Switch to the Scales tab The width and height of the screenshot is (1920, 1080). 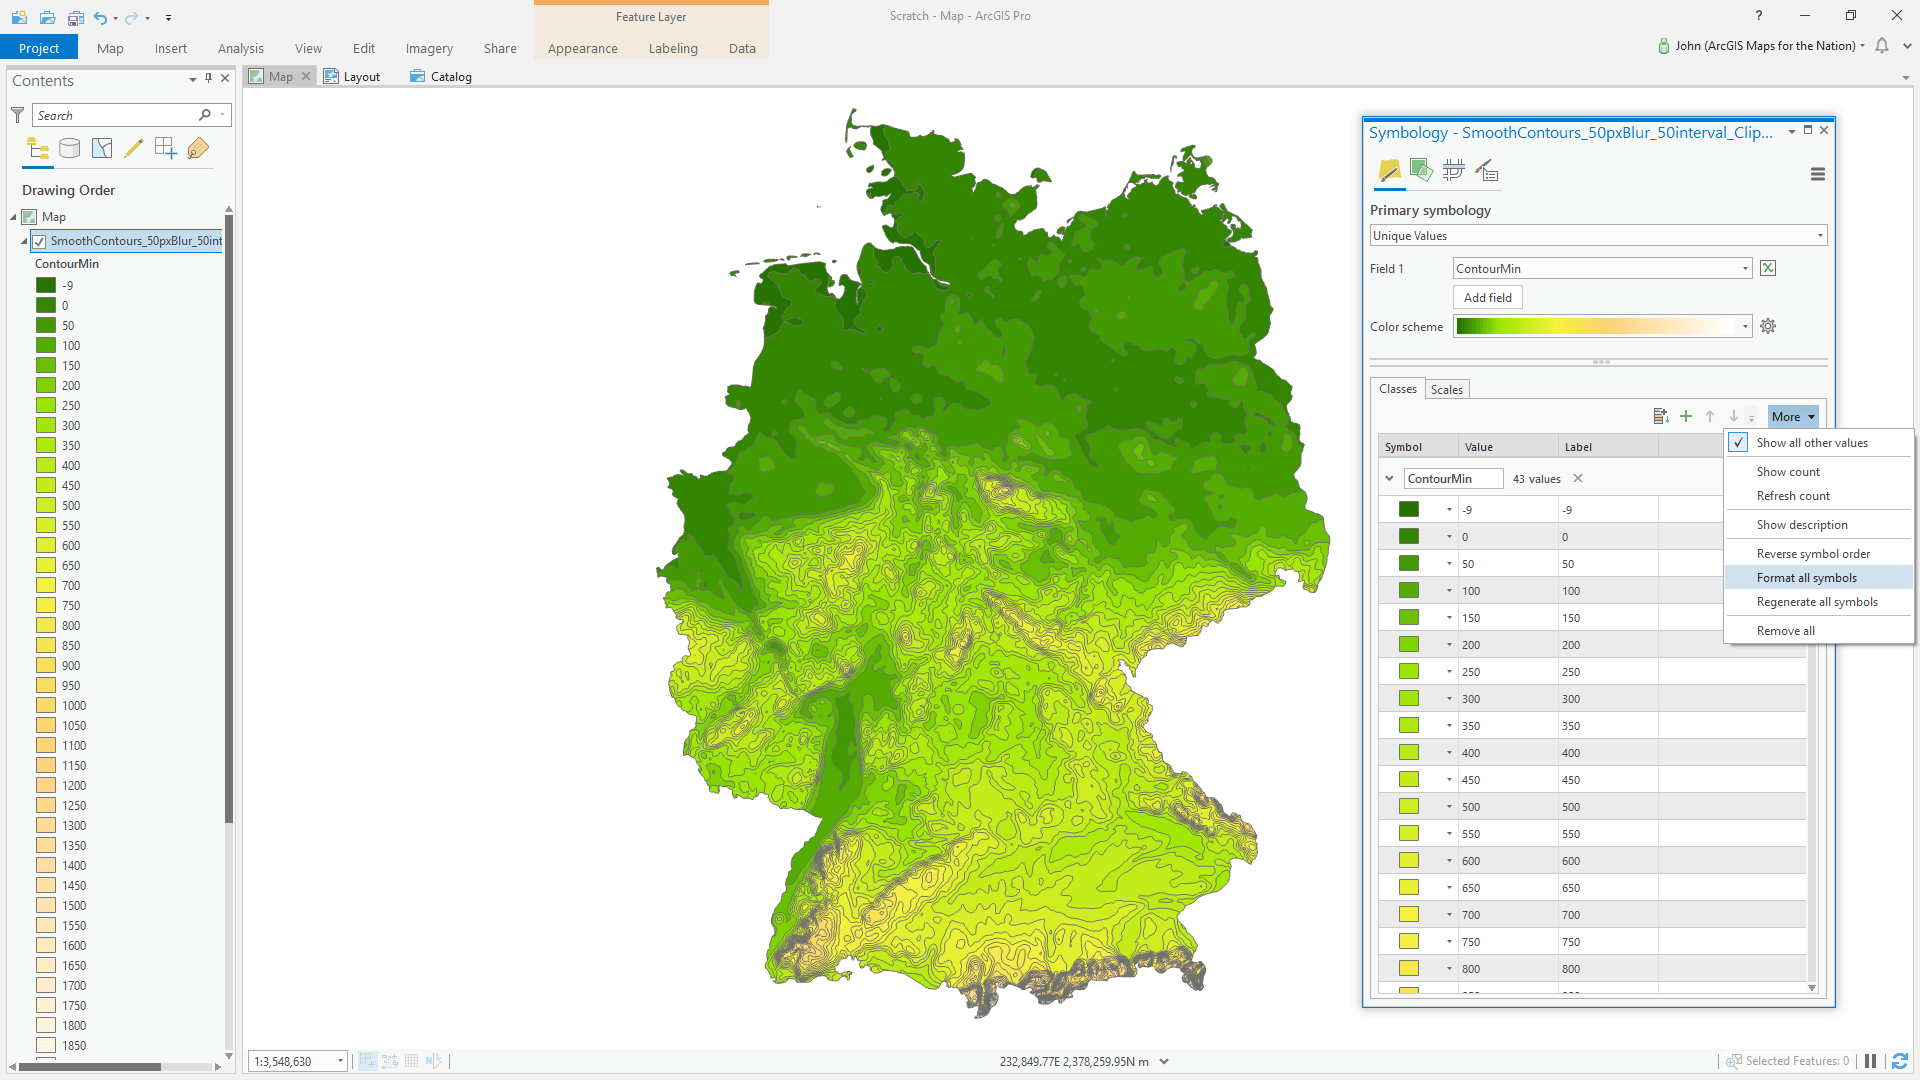(1446, 390)
